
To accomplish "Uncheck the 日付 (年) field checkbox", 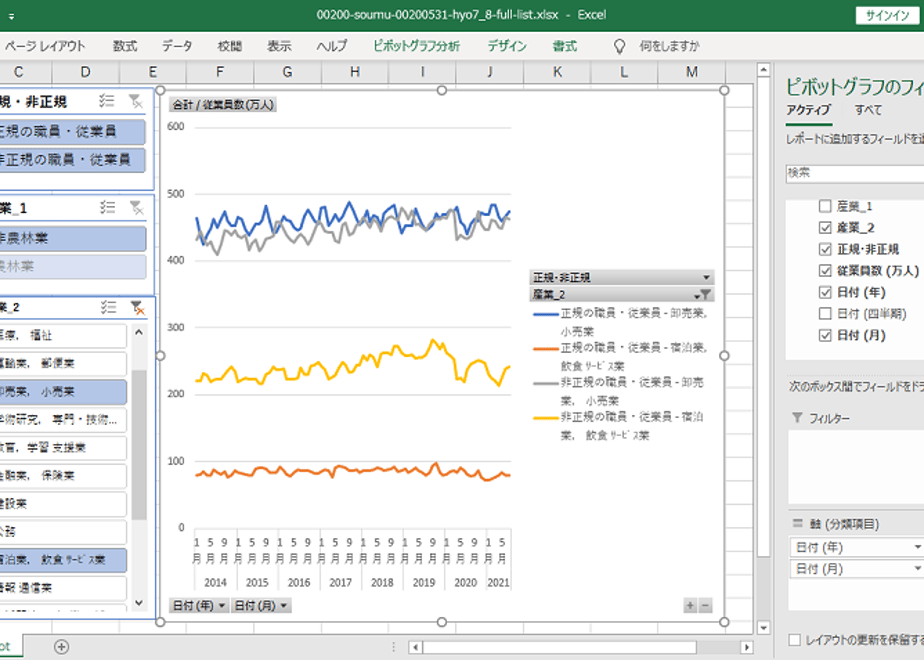I will click(x=825, y=292).
